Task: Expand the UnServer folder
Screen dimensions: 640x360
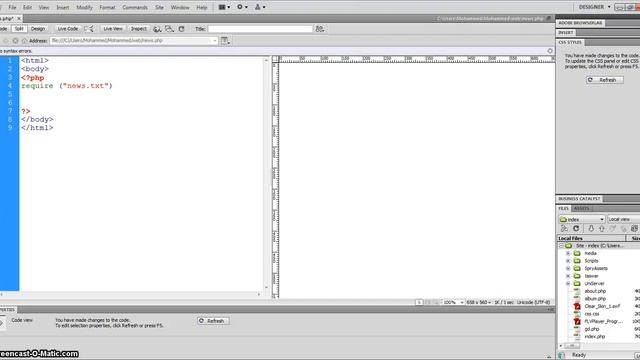Action: 568,284
